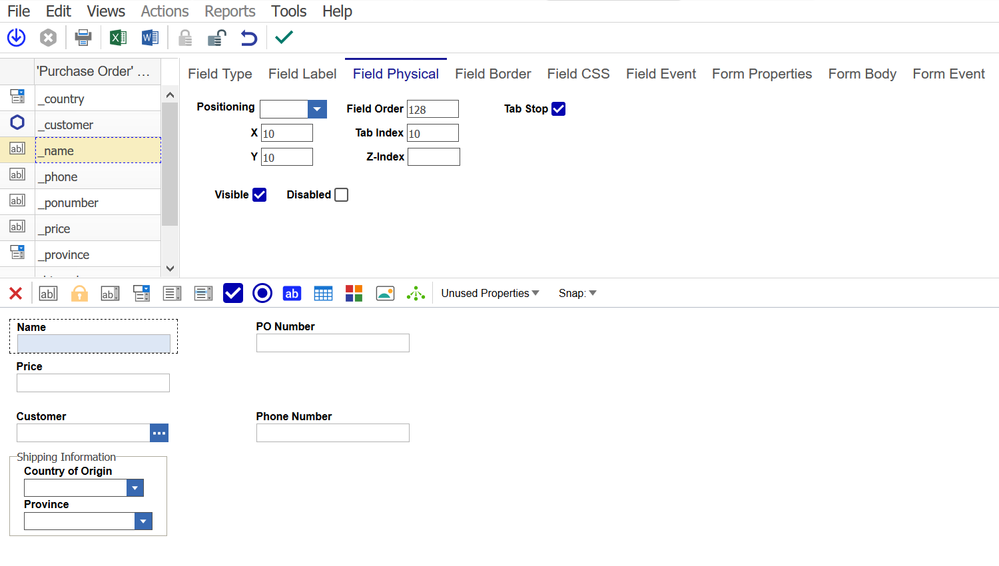
Task: Click the Field Order input box
Action: tap(432, 109)
